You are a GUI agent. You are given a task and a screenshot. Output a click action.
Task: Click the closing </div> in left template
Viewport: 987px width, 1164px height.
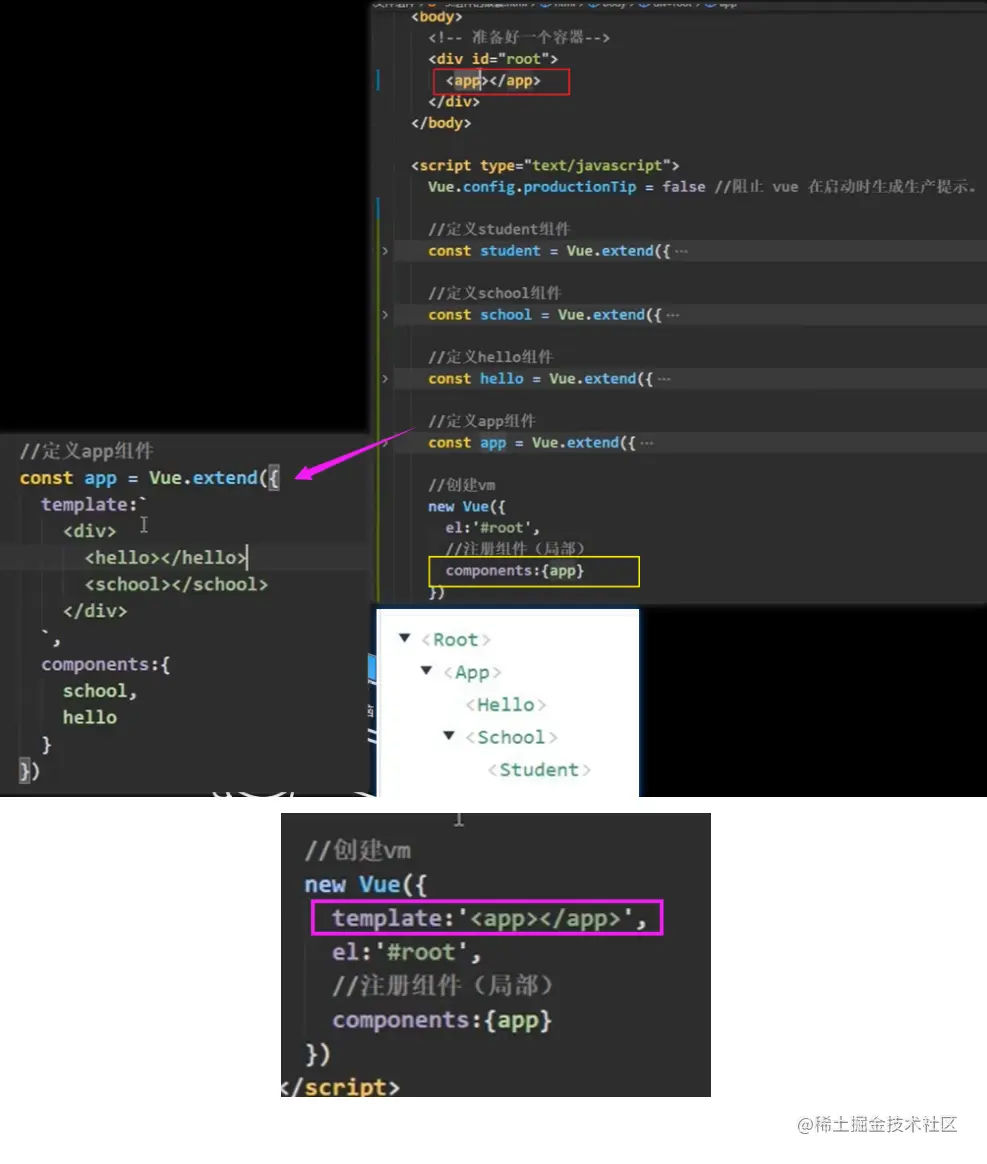[x=95, y=611]
